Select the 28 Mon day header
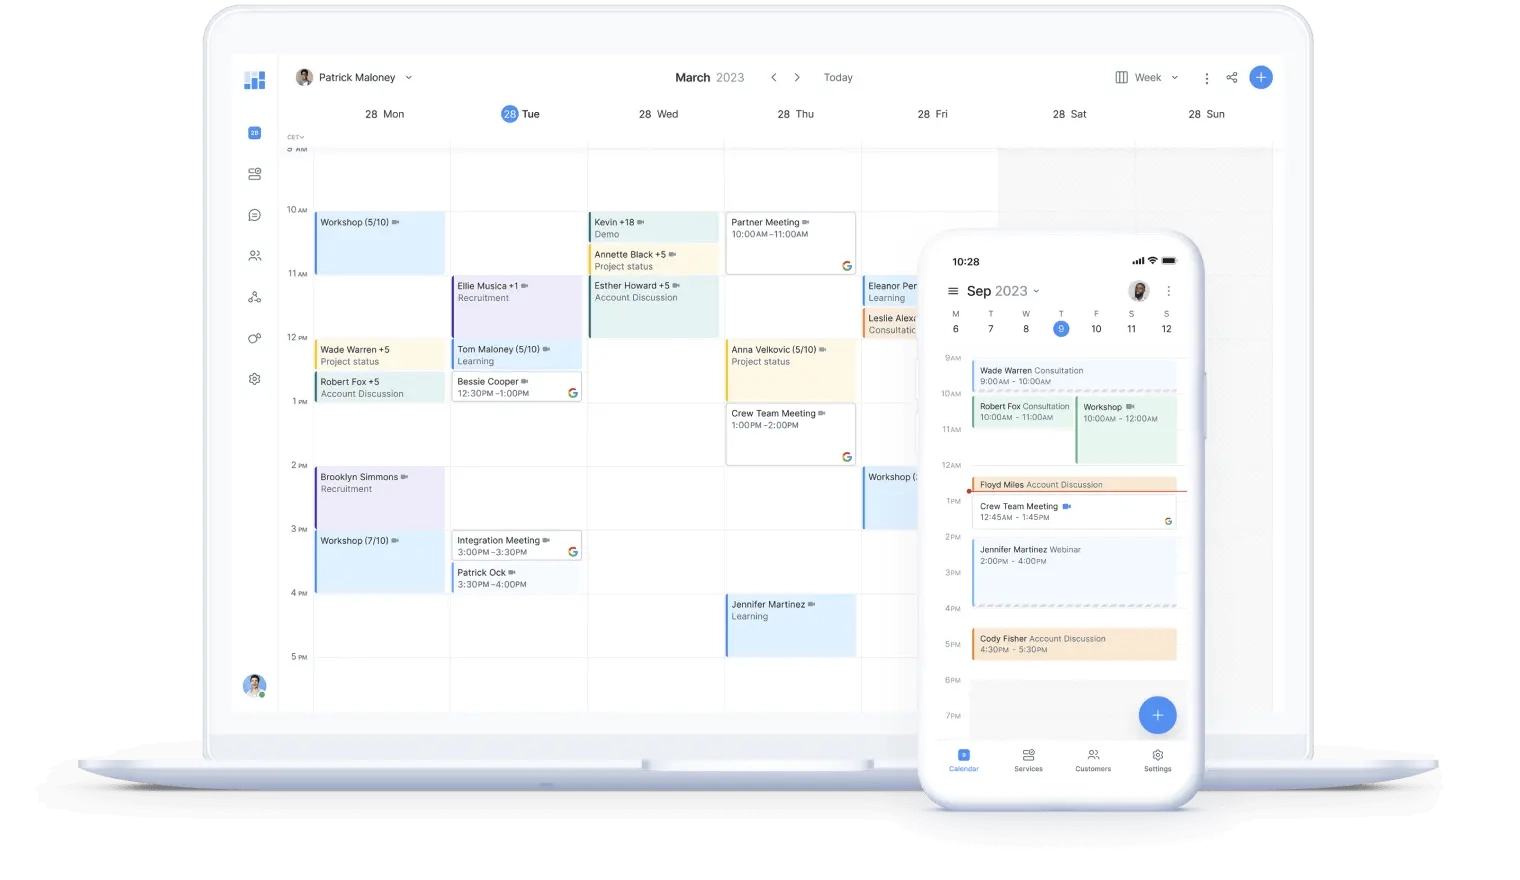 click(385, 114)
